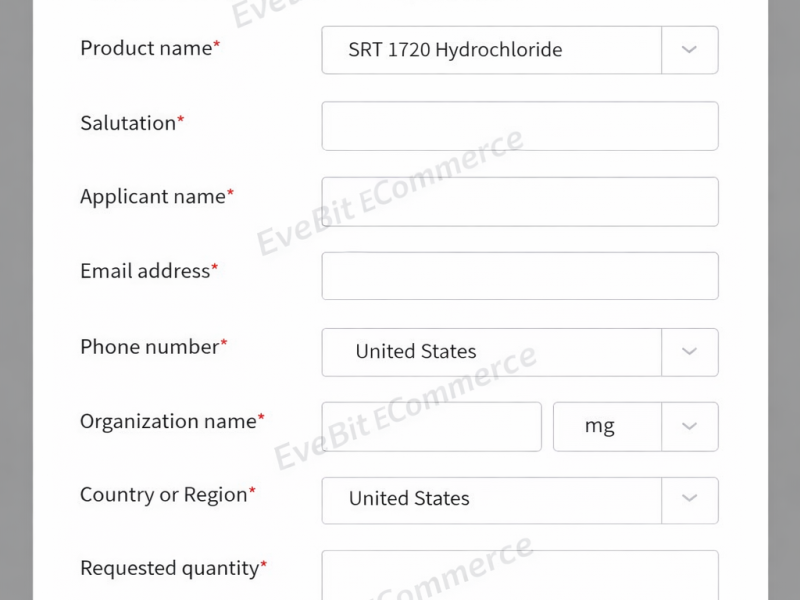800x600 pixels.
Task: Open the Phone number United States selector
Action: click(491, 351)
